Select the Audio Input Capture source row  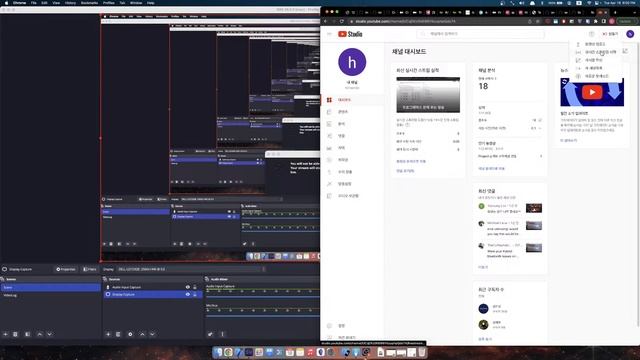point(152,287)
